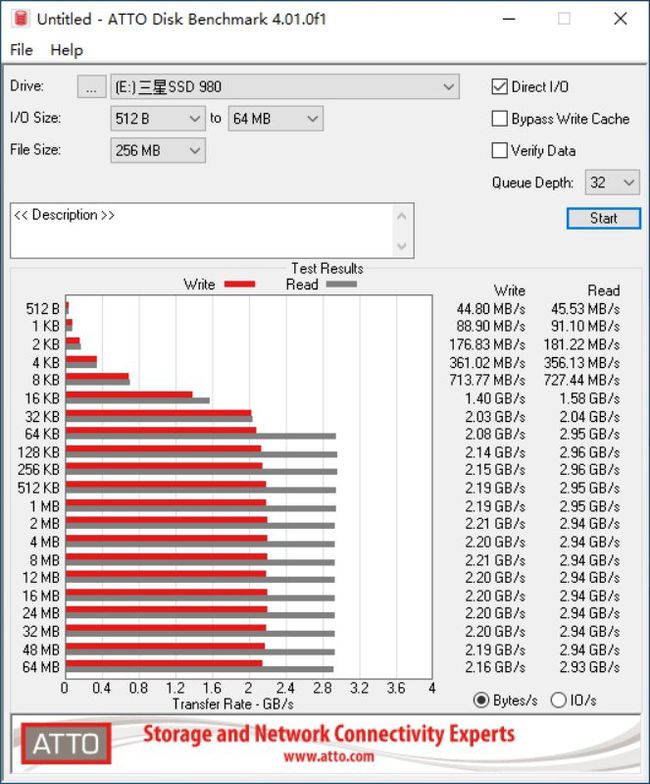Open the File Size 256 MB dropdown
Image resolution: width=650 pixels, height=784 pixels.
tap(158, 150)
